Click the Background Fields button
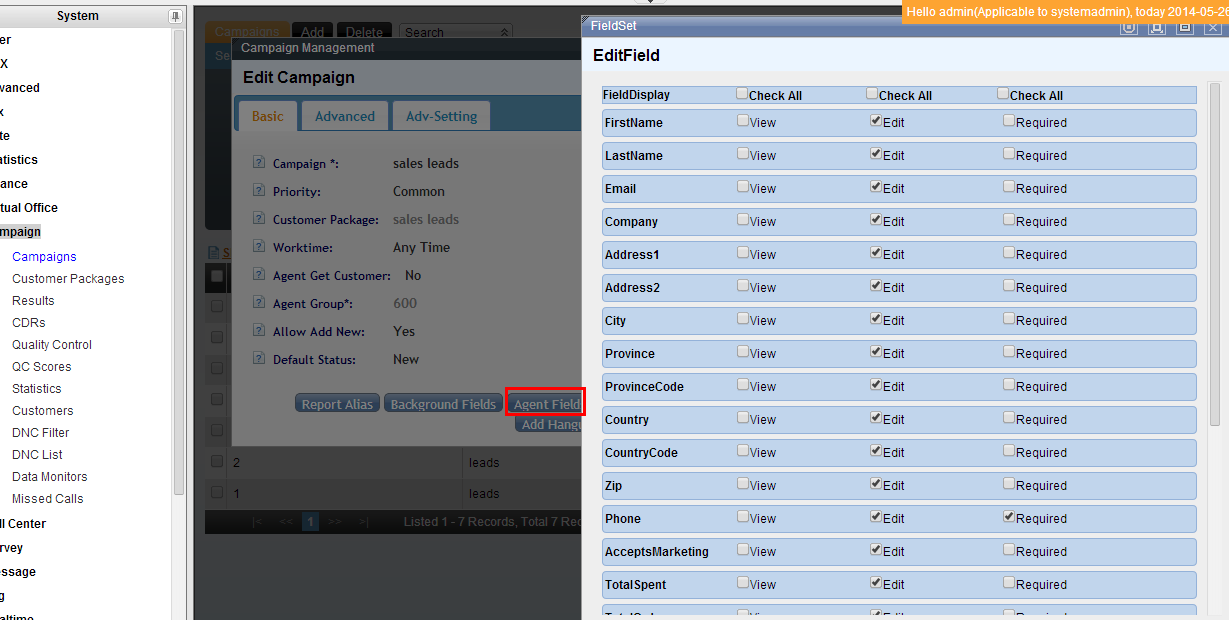 point(443,404)
